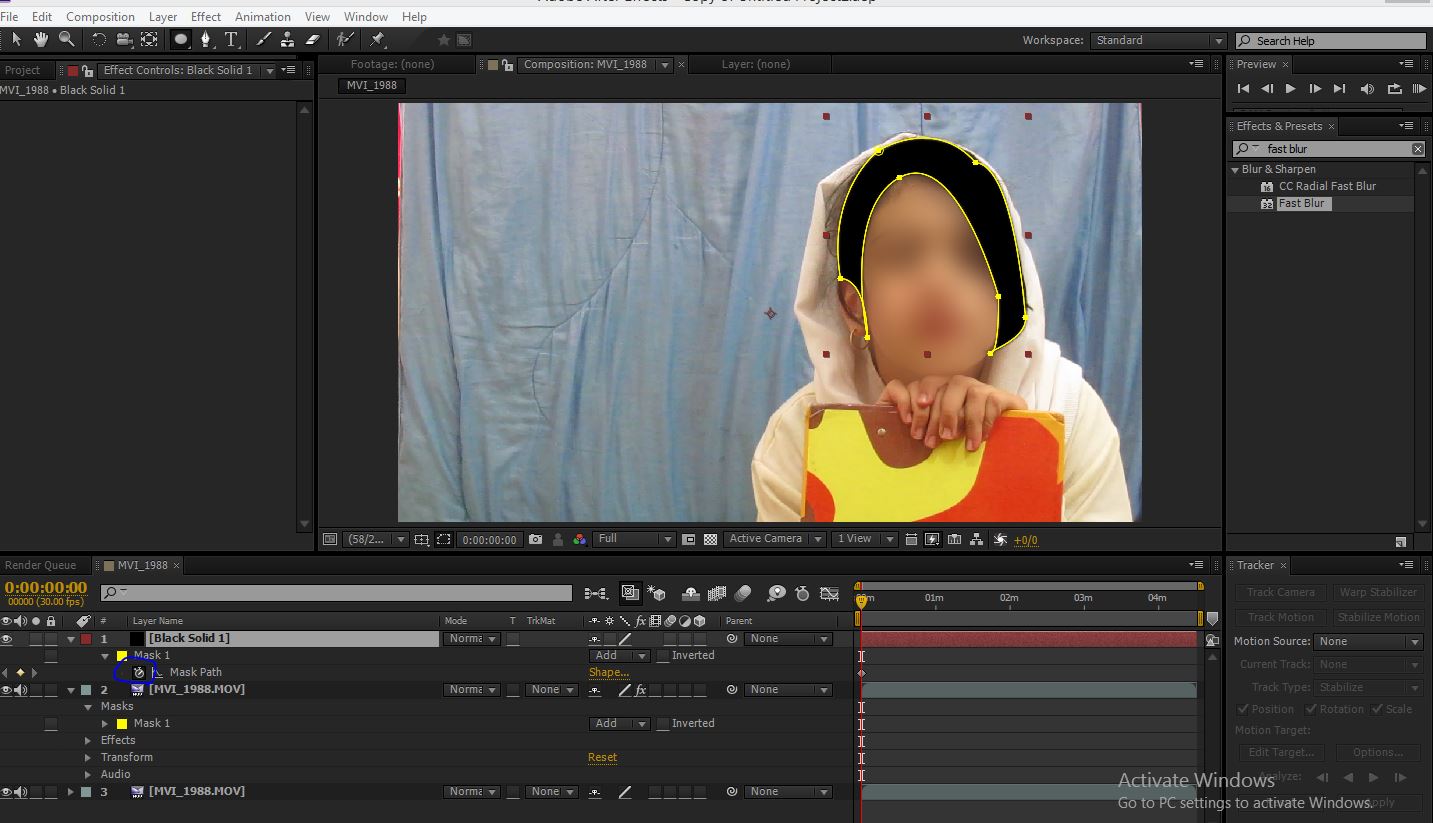Select the Roto Brush tool
Viewport: 1433px width, 823px height.
tap(344, 40)
